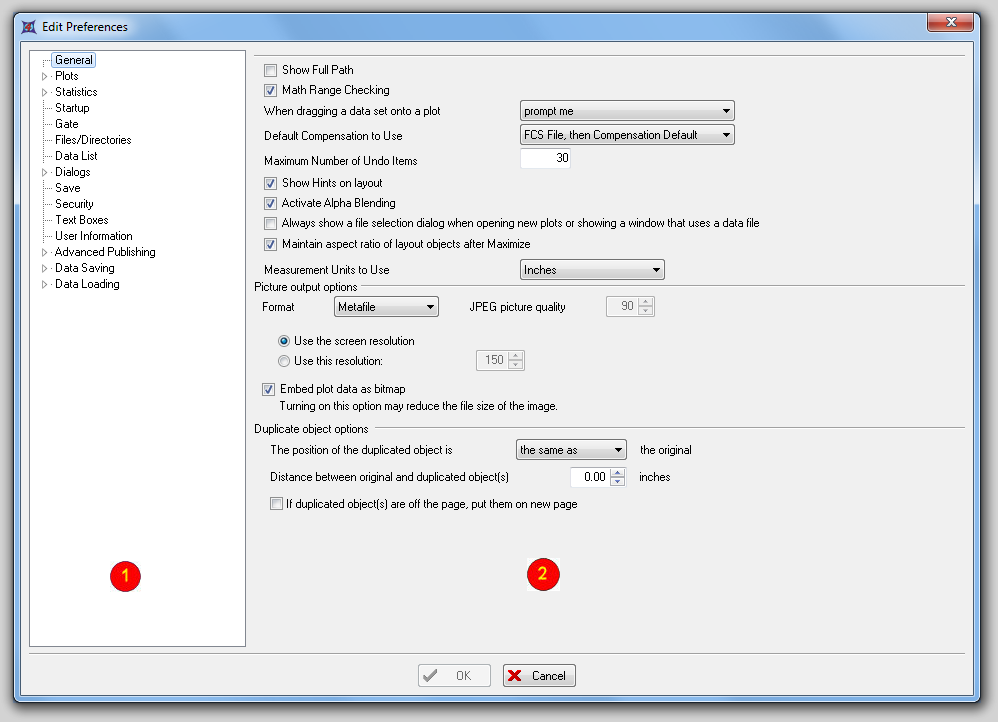Open the Security preferences category

click(x=74, y=204)
